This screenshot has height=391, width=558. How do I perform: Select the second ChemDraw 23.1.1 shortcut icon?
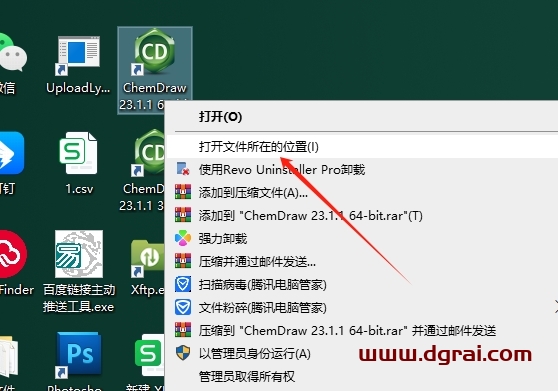149,153
